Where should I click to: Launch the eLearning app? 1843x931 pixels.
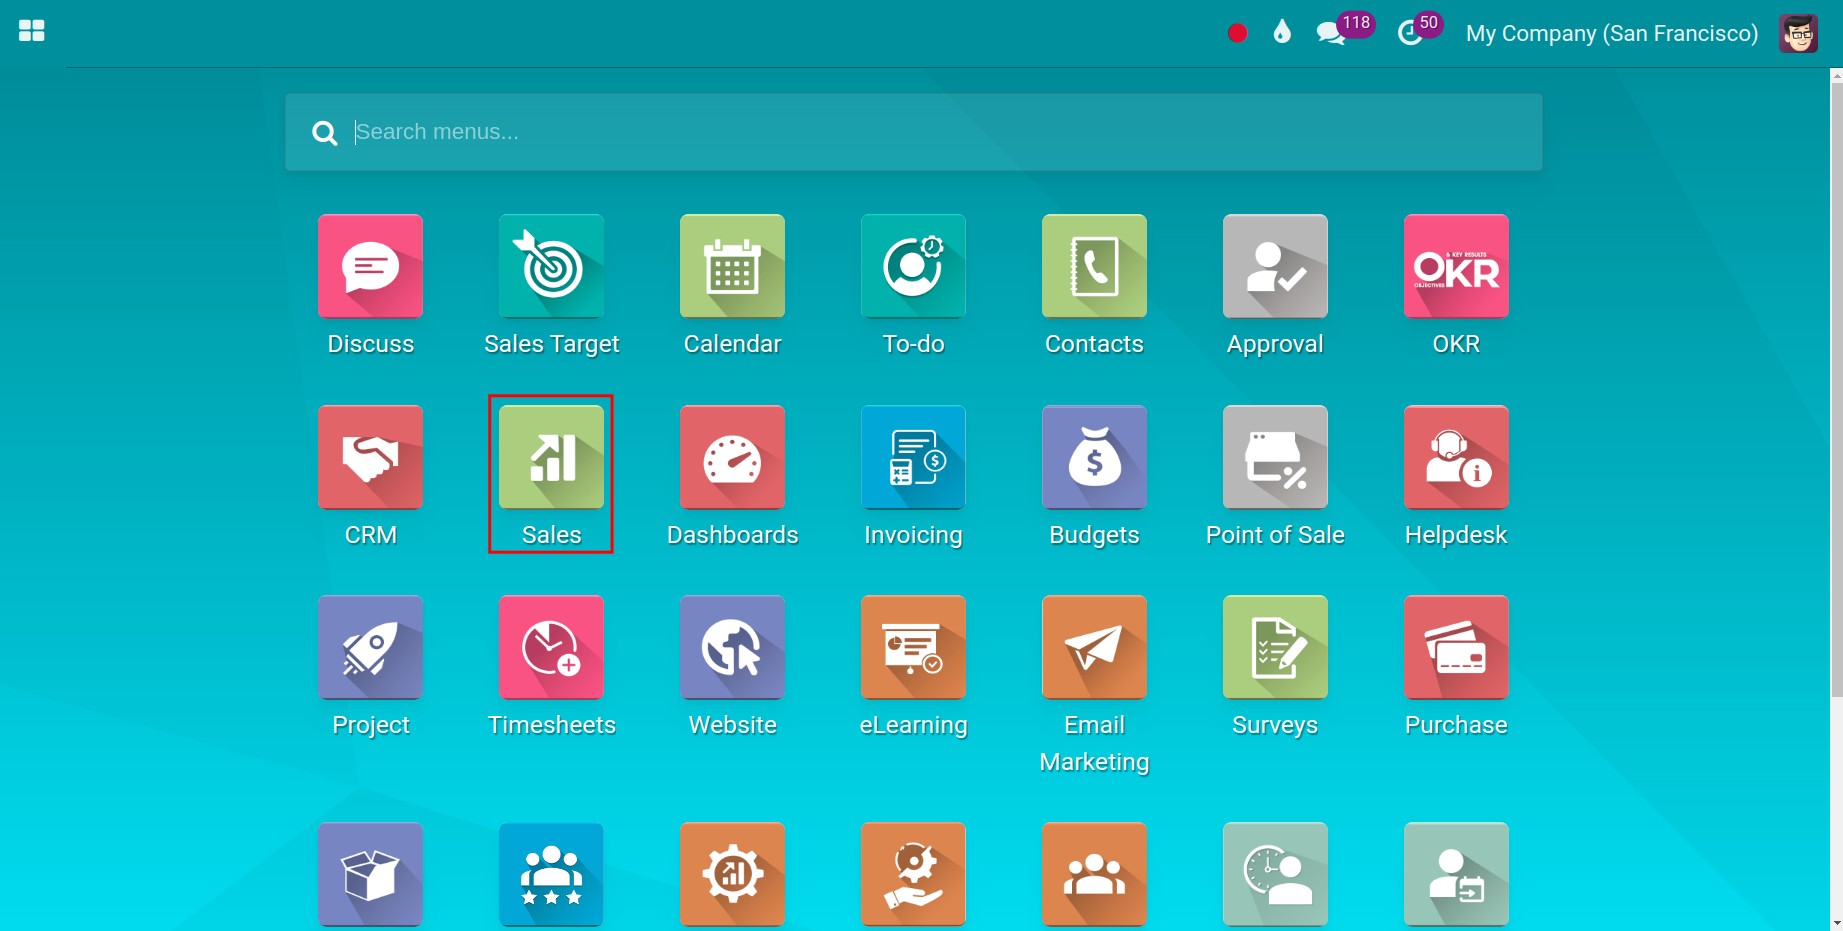(913, 647)
